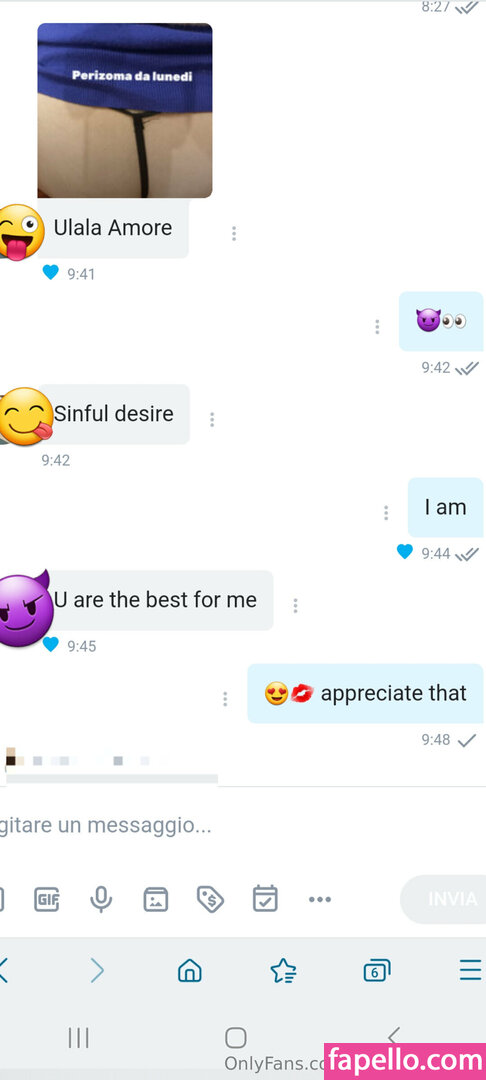Image resolution: width=486 pixels, height=1080 pixels.
Task: Open browser hamburger menu
Action: pyautogui.click(x=471, y=970)
